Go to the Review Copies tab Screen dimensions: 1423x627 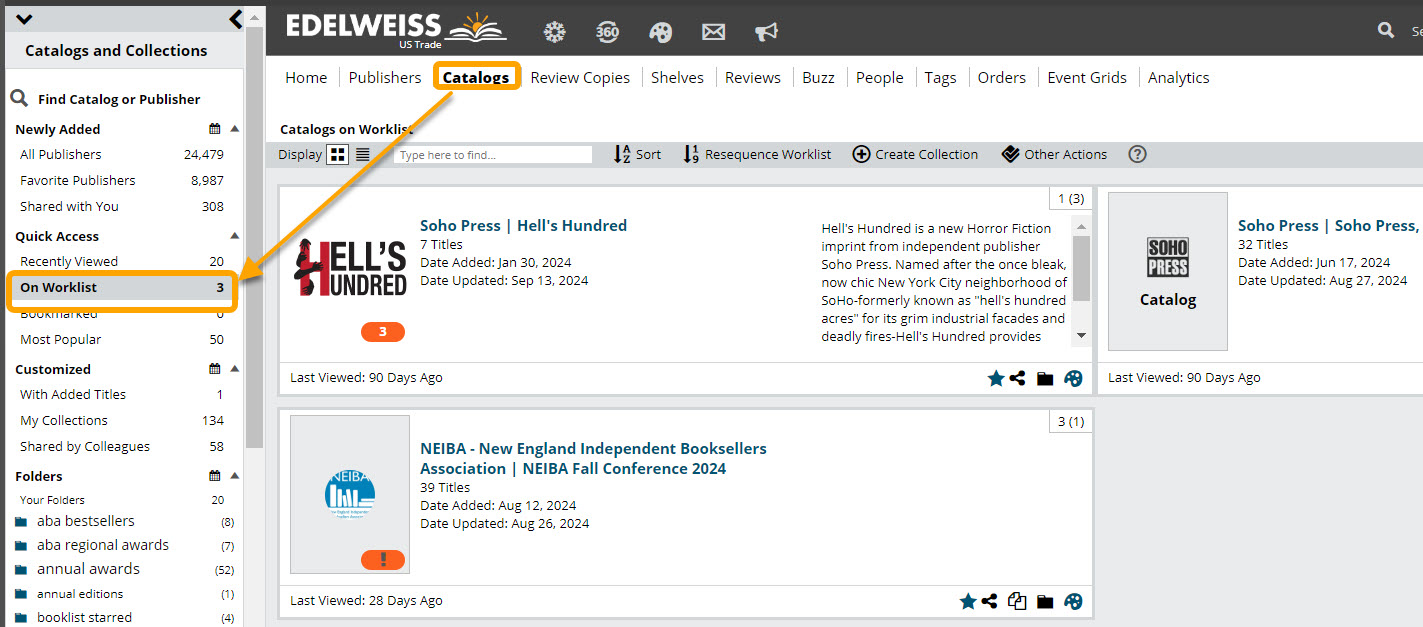[580, 77]
